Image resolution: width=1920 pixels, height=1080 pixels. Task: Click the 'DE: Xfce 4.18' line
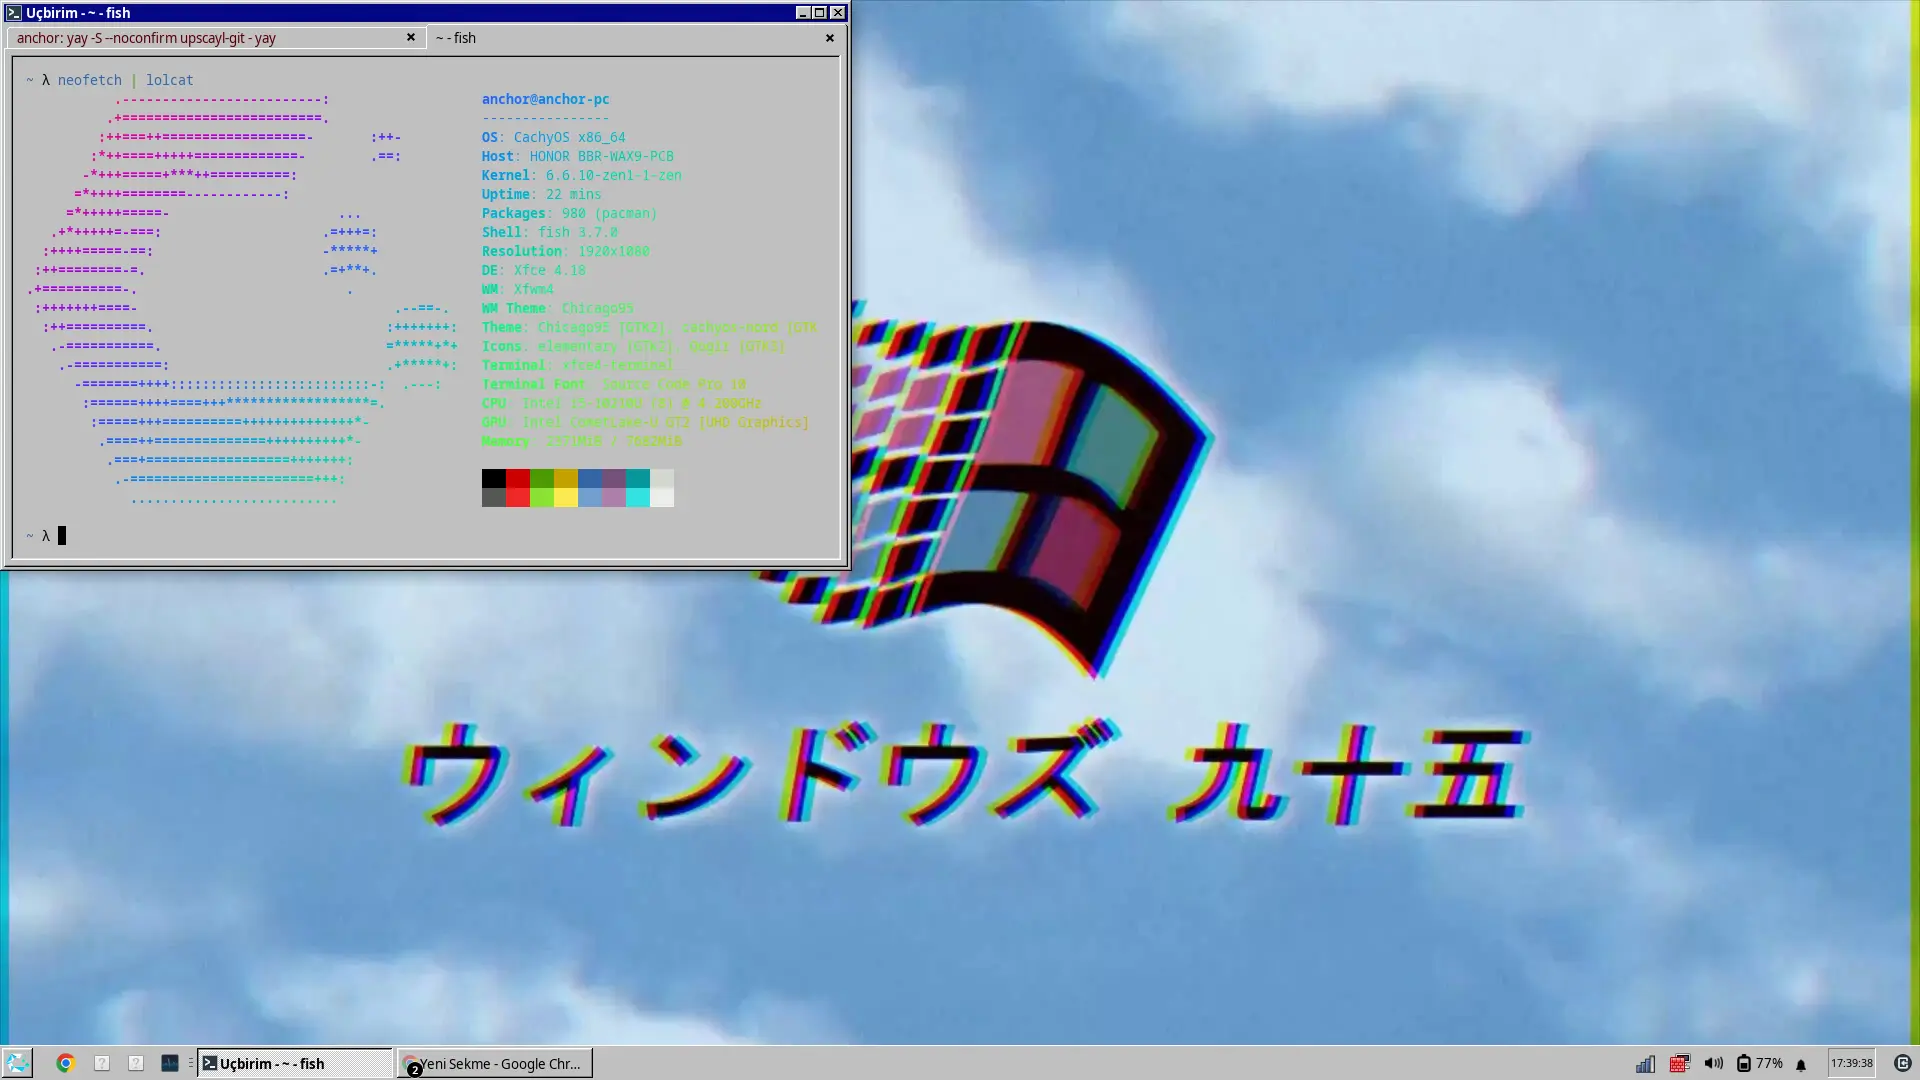coord(534,270)
